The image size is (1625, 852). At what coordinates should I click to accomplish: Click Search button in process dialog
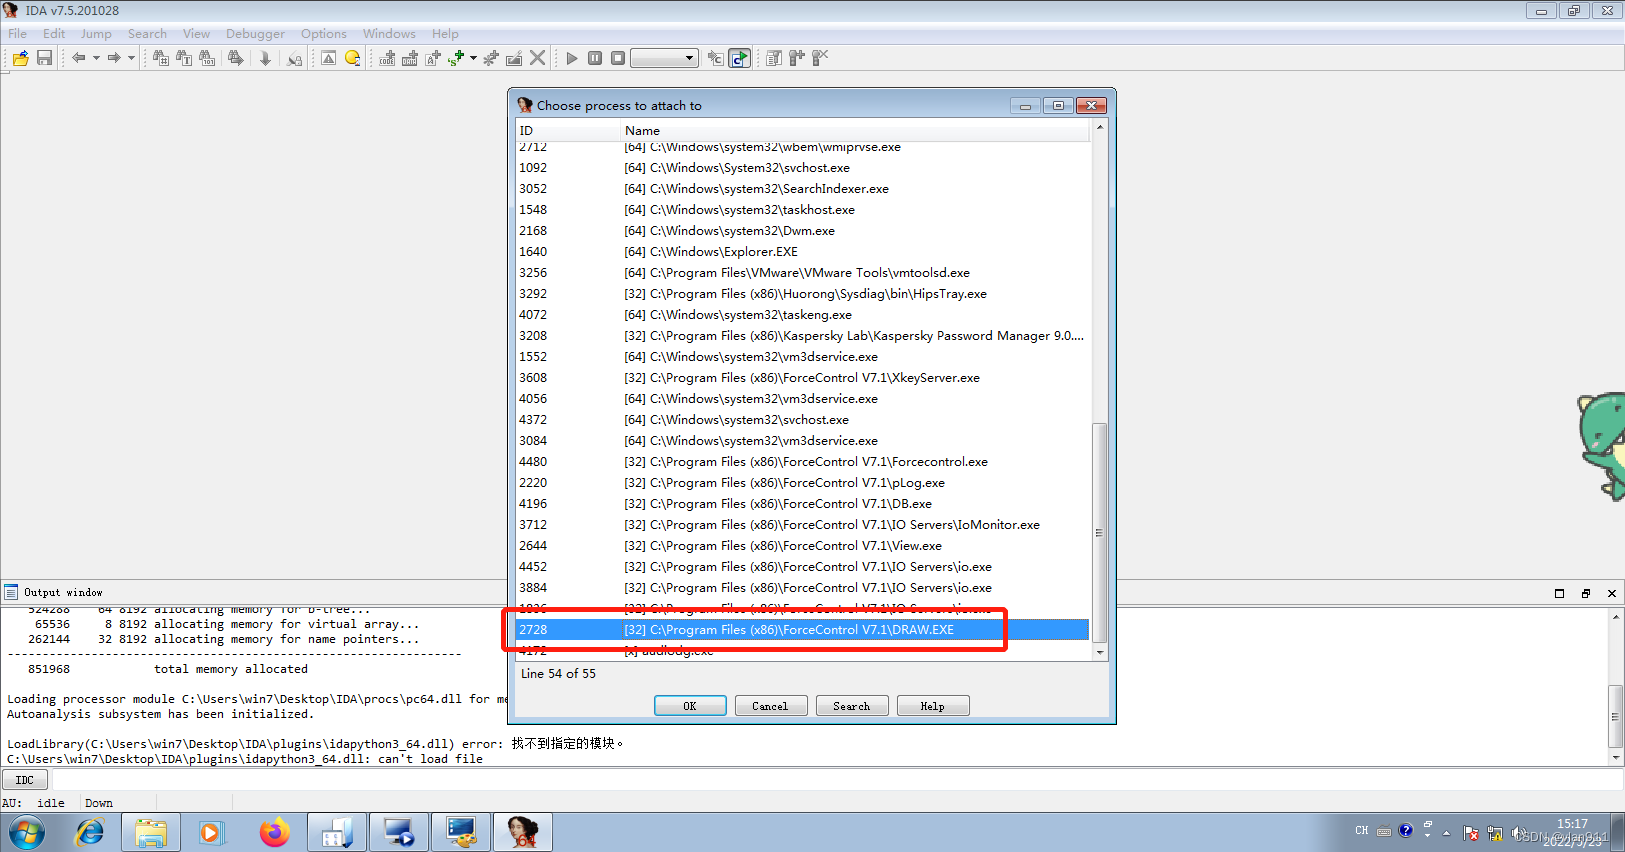pyautogui.click(x=852, y=706)
